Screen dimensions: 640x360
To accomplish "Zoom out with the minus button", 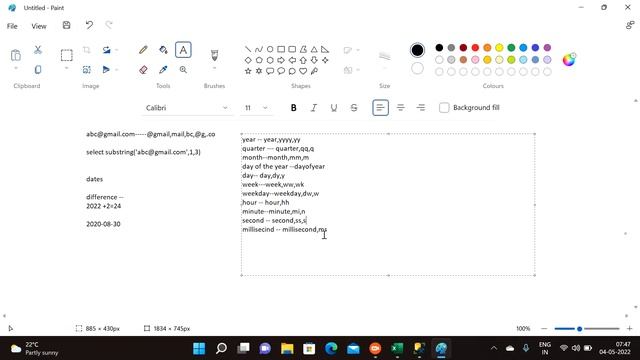I will coord(544,329).
